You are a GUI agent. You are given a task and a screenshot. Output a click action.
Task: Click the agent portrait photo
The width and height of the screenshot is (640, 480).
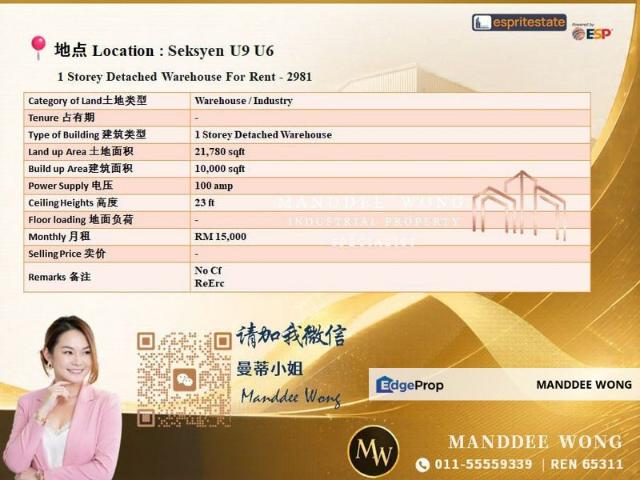coord(61,398)
